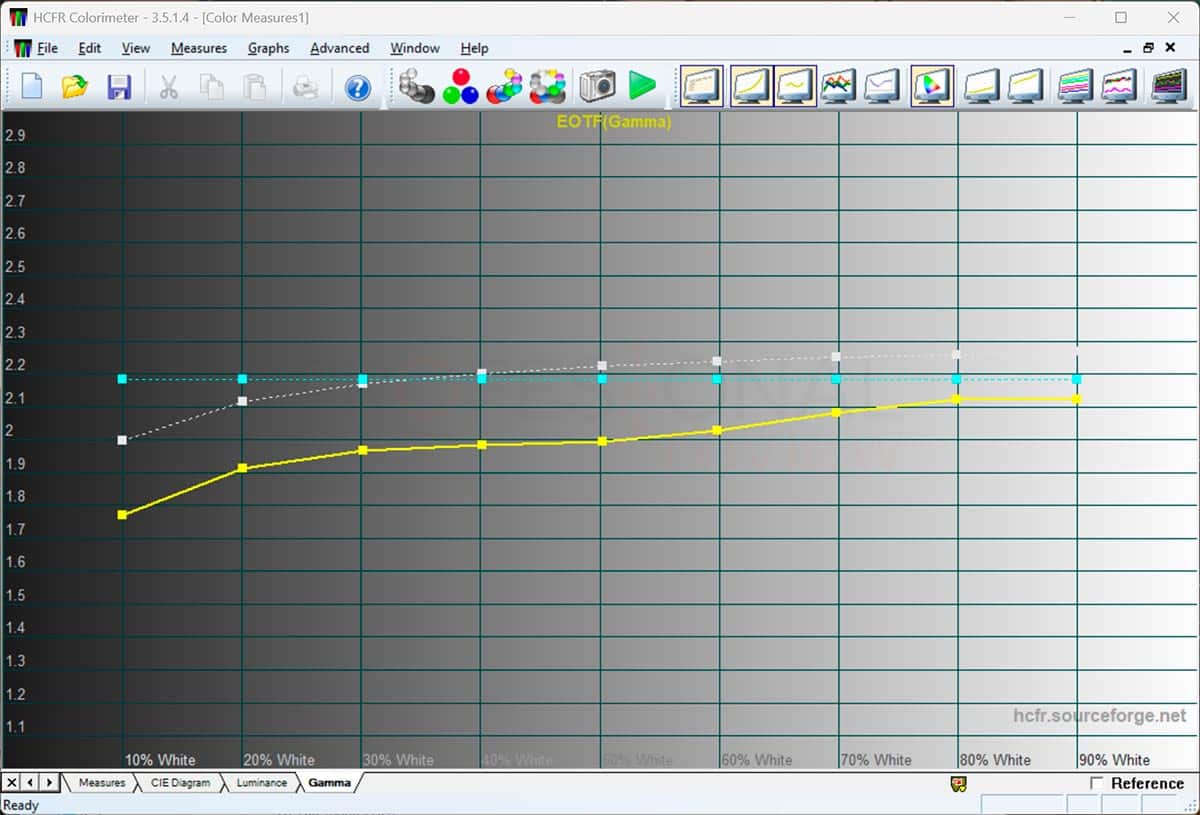Screen dimensions: 1200x815
Task: Enable the Reference checkbox
Action: click(1097, 783)
